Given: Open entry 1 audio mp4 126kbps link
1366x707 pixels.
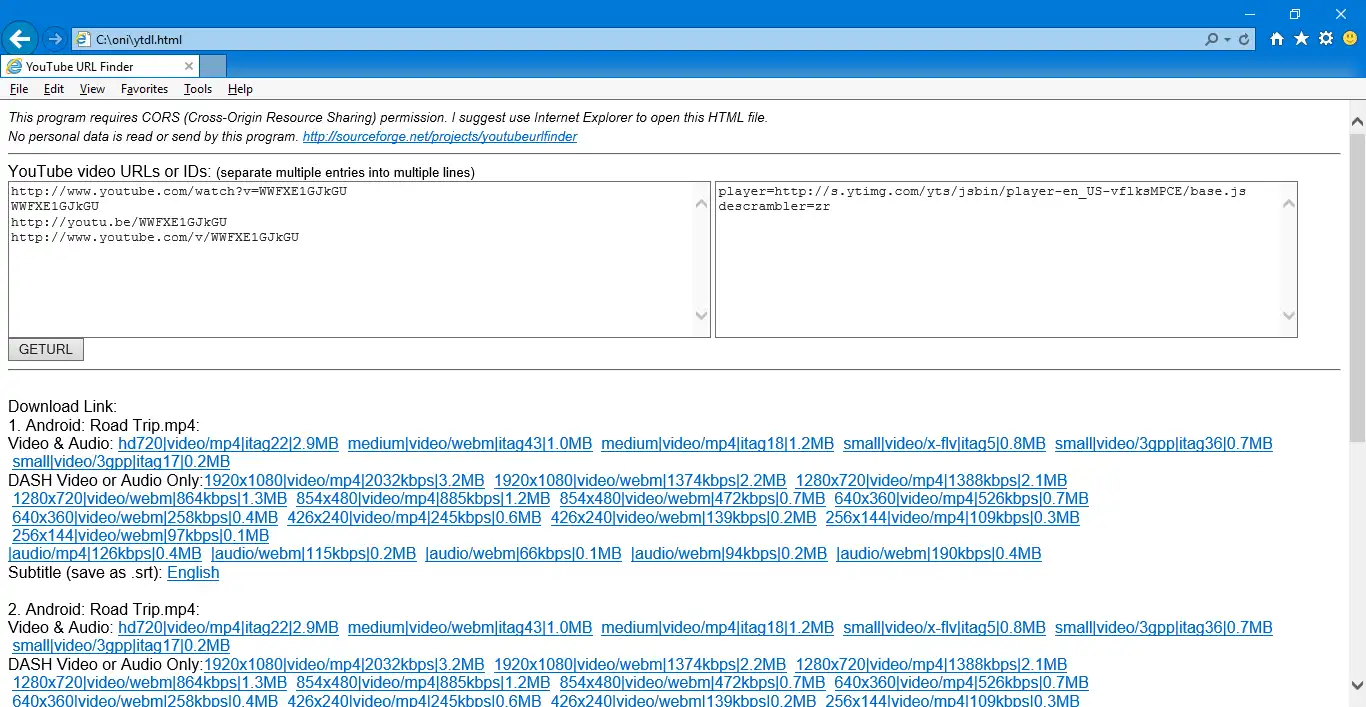Looking at the screenshot, I should (x=105, y=553).
